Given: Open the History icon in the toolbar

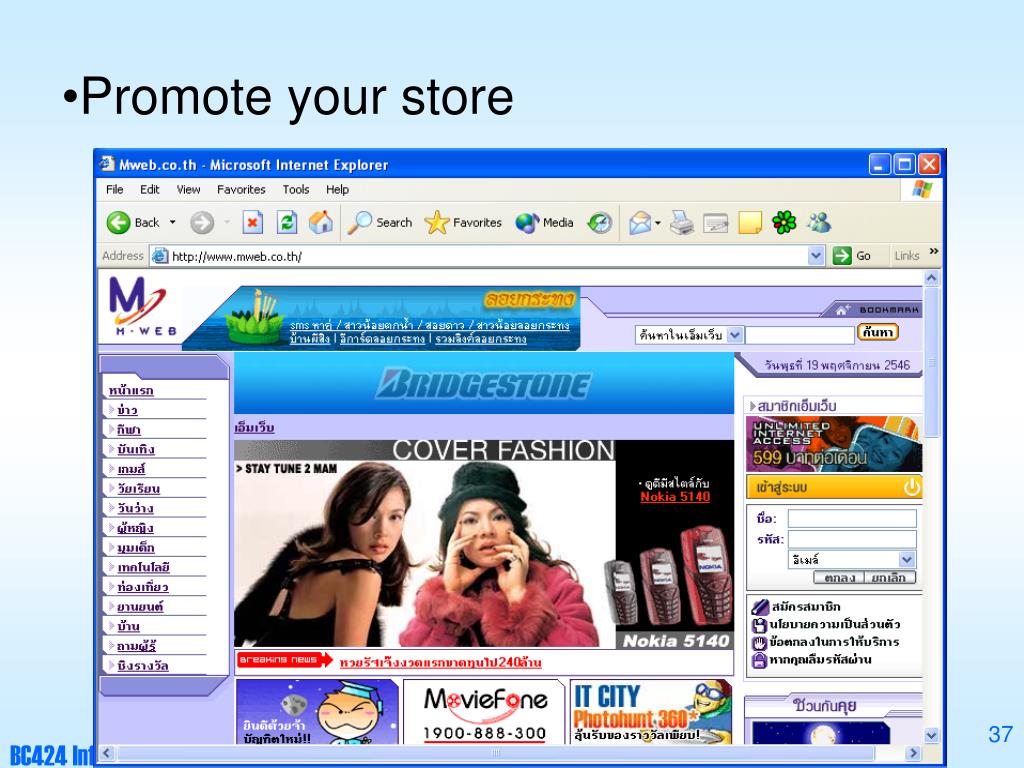Looking at the screenshot, I should pyautogui.click(x=600, y=223).
